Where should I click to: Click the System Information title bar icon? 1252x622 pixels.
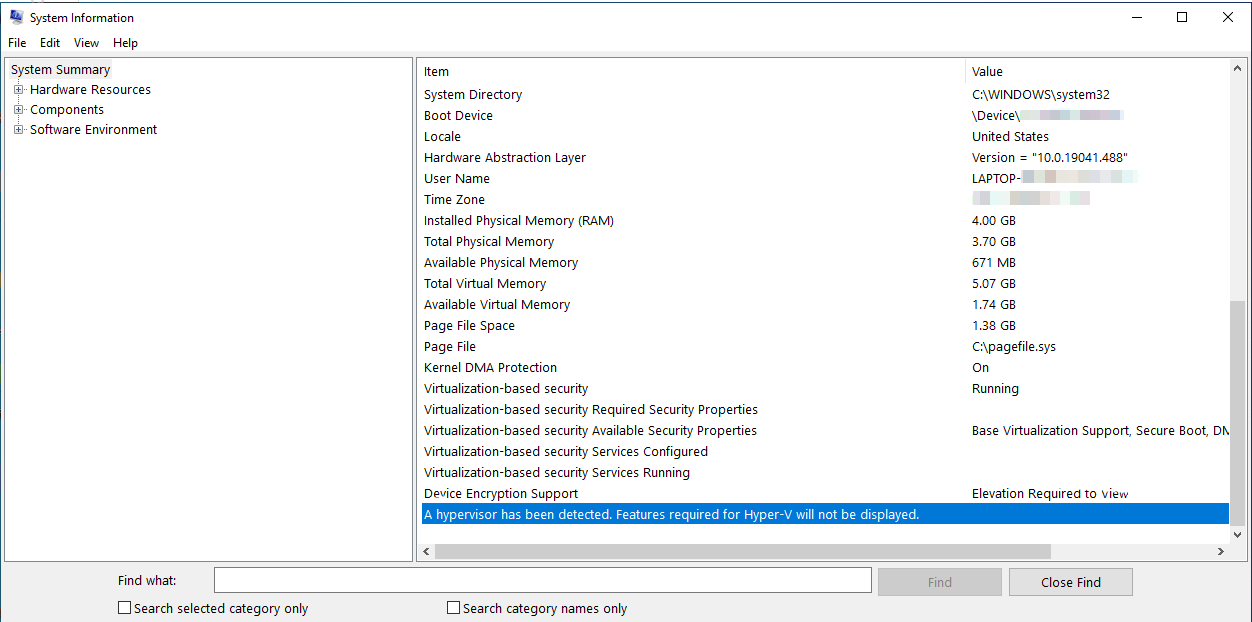point(16,17)
